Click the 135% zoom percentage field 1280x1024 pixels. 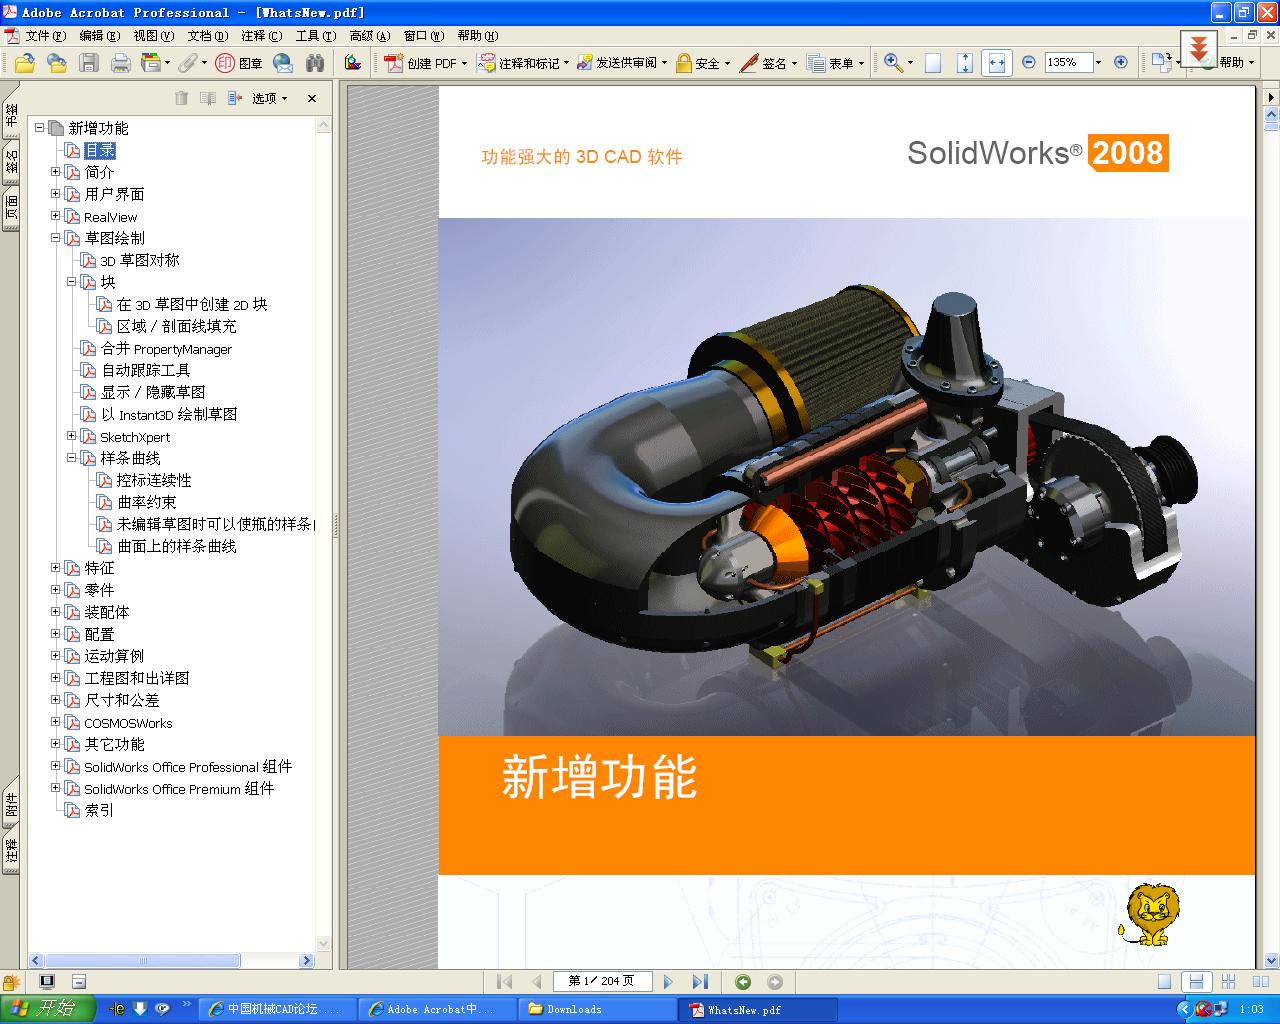click(1067, 62)
